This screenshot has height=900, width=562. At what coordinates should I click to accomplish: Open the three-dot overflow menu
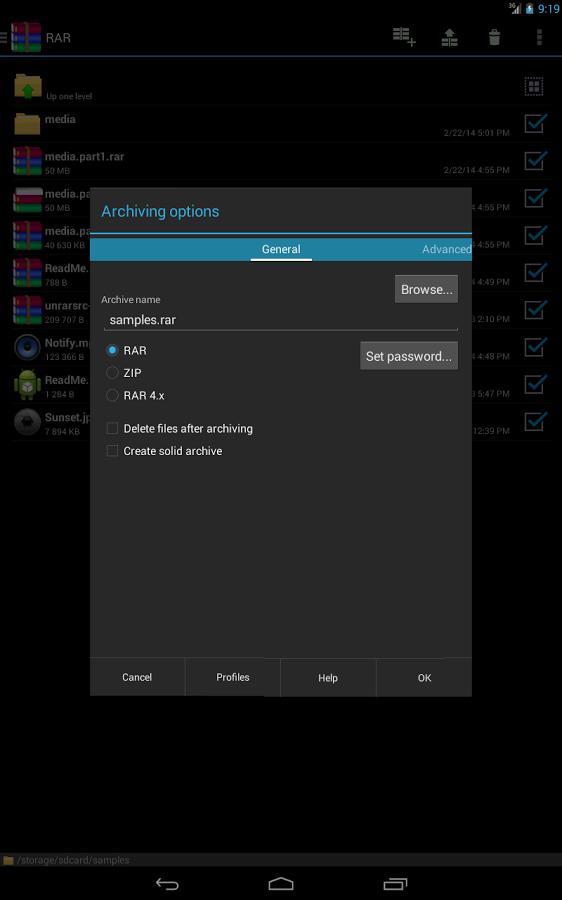pyautogui.click(x=539, y=37)
